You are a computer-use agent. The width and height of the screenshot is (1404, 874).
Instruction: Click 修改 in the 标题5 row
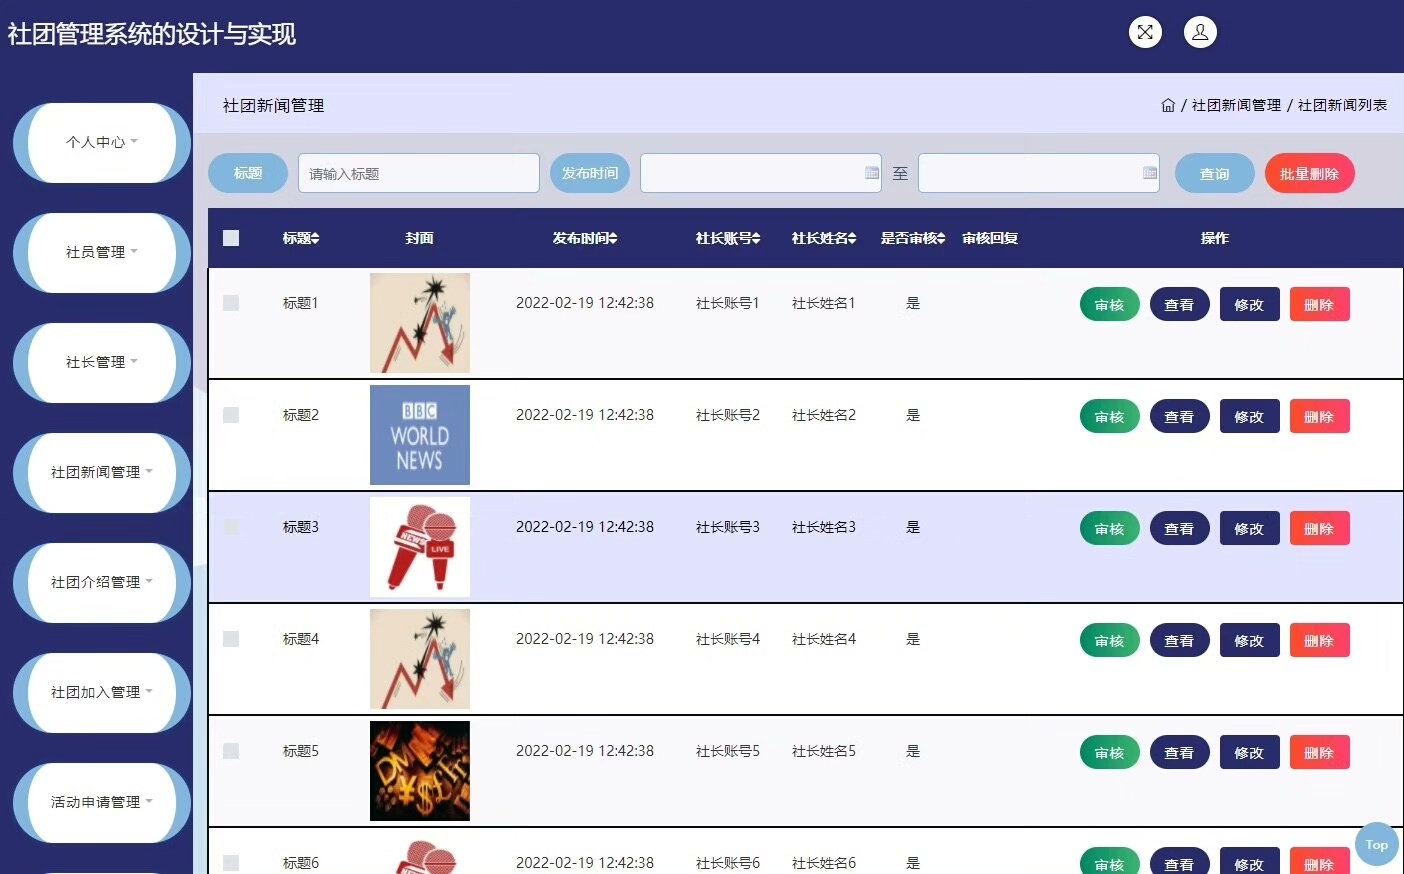click(1250, 753)
